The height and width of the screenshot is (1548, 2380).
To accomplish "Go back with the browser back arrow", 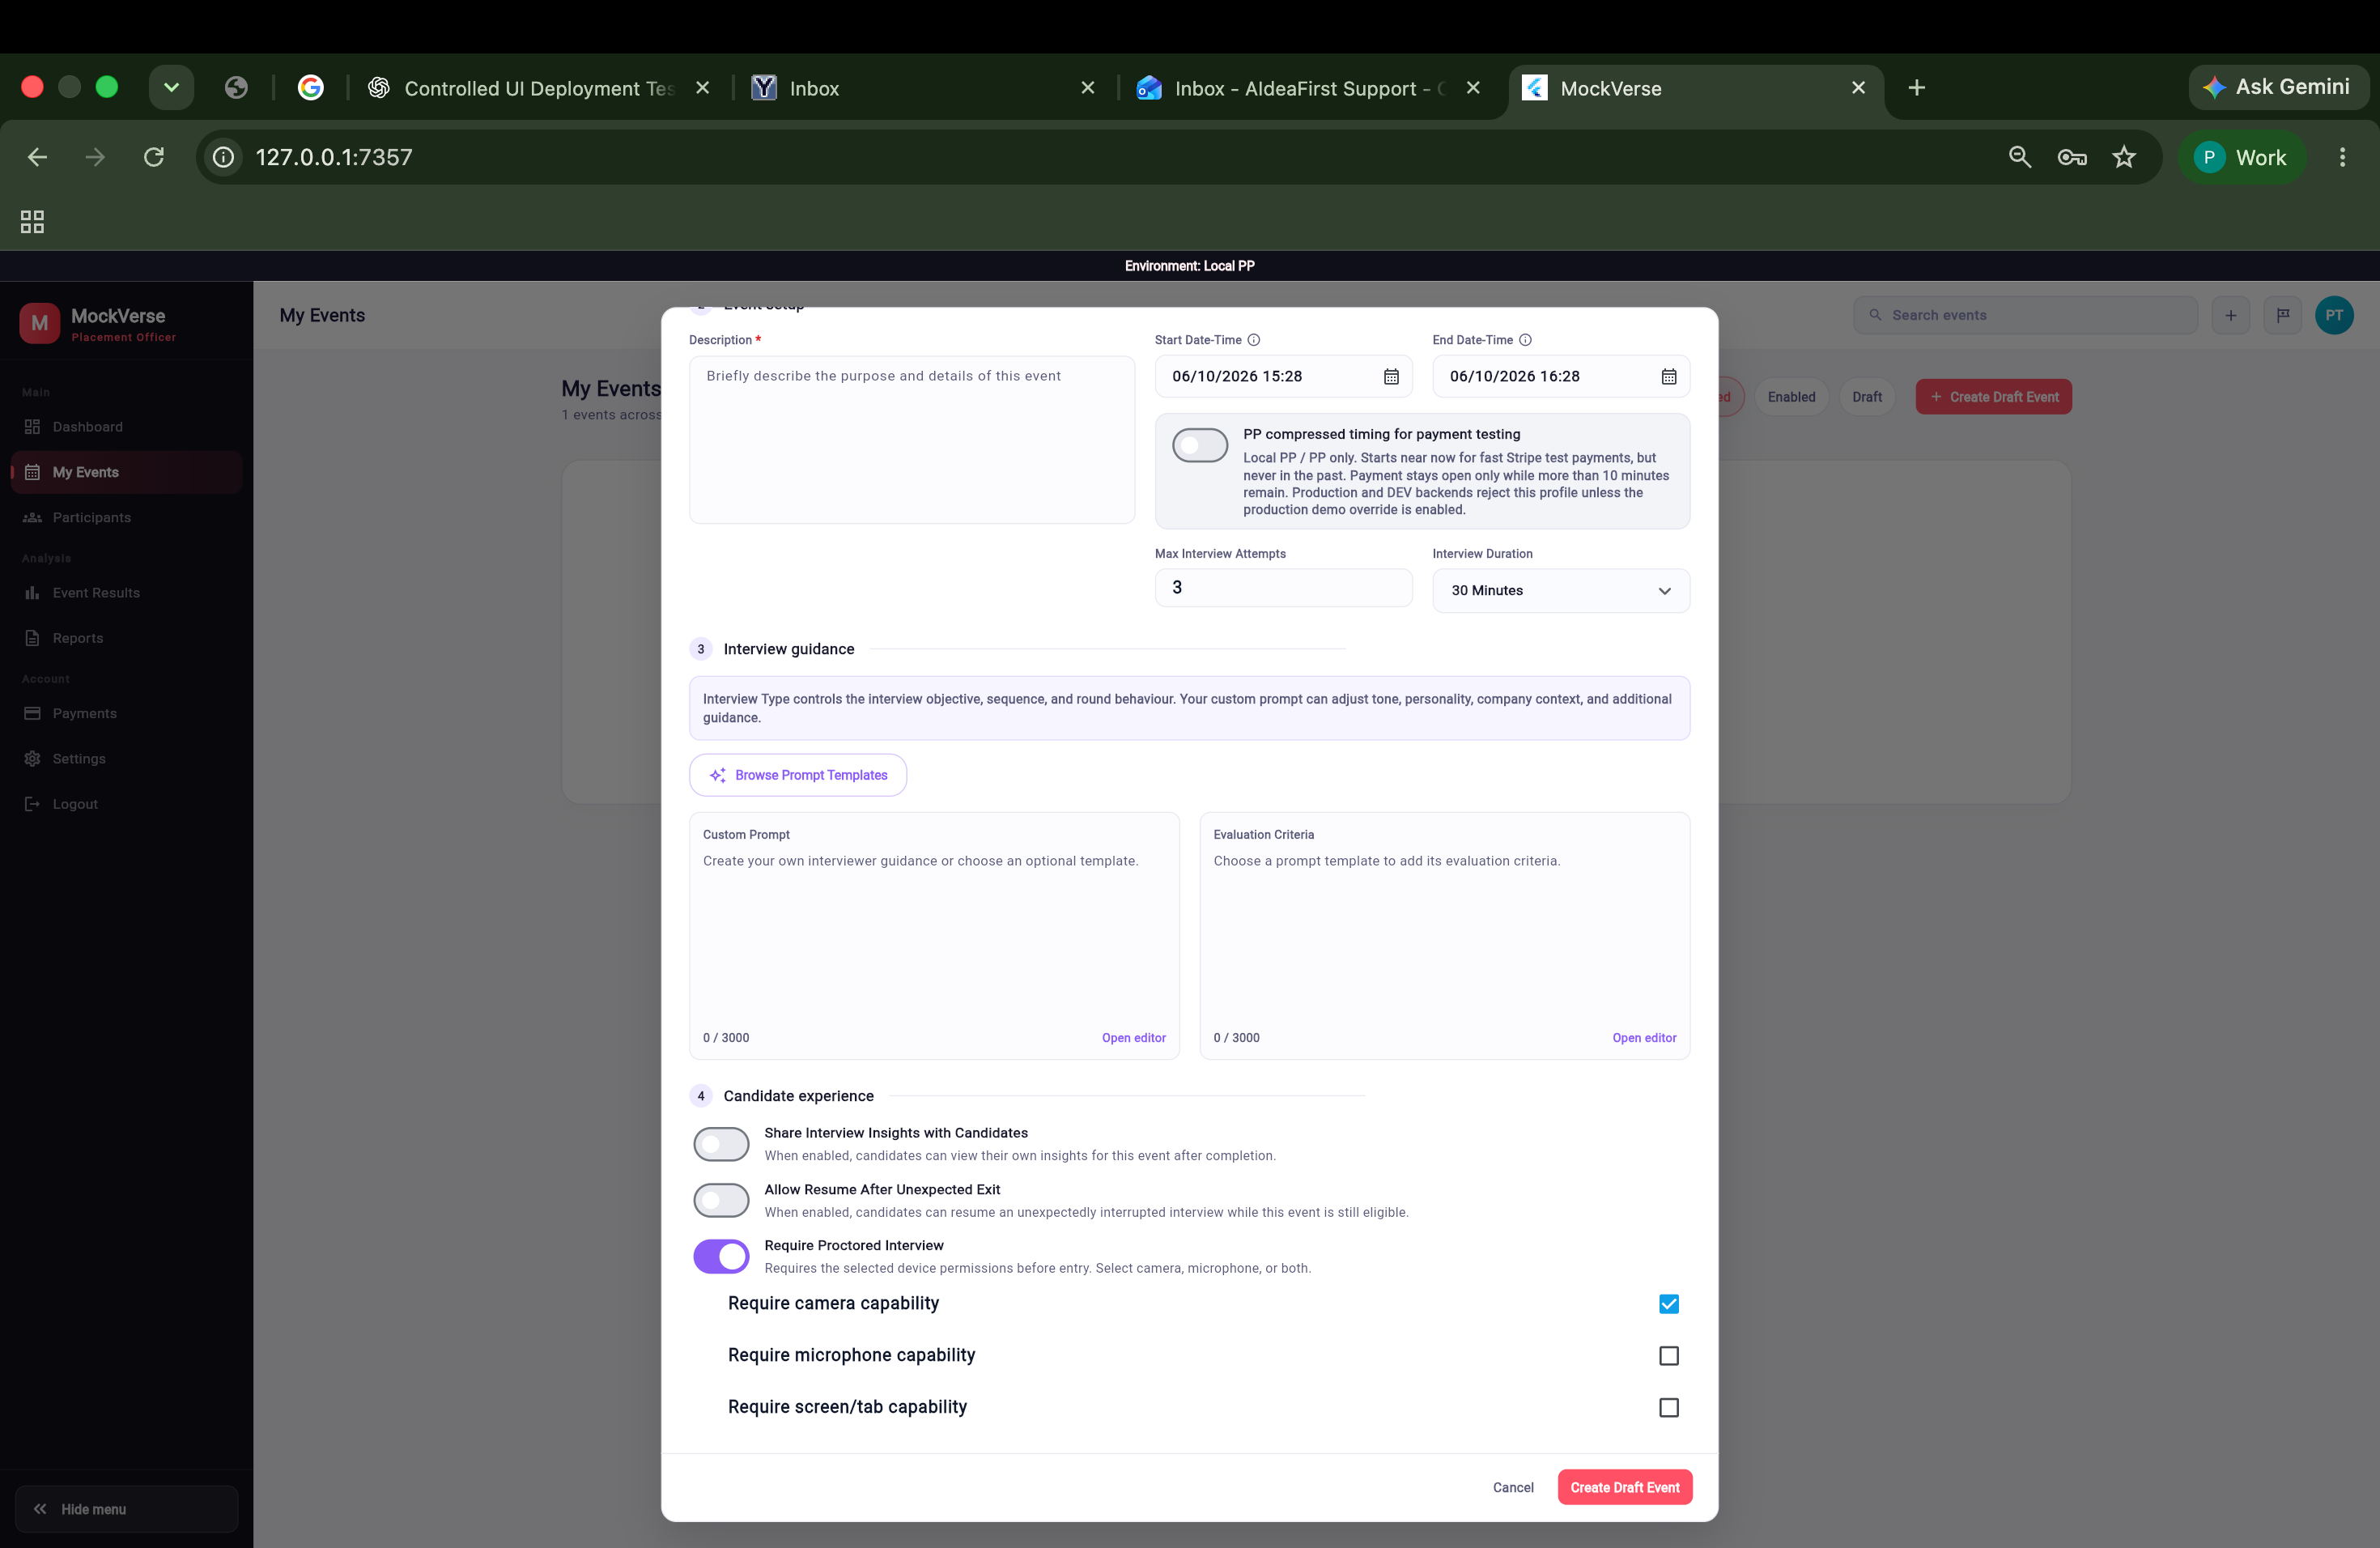I will tap(37, 157).
